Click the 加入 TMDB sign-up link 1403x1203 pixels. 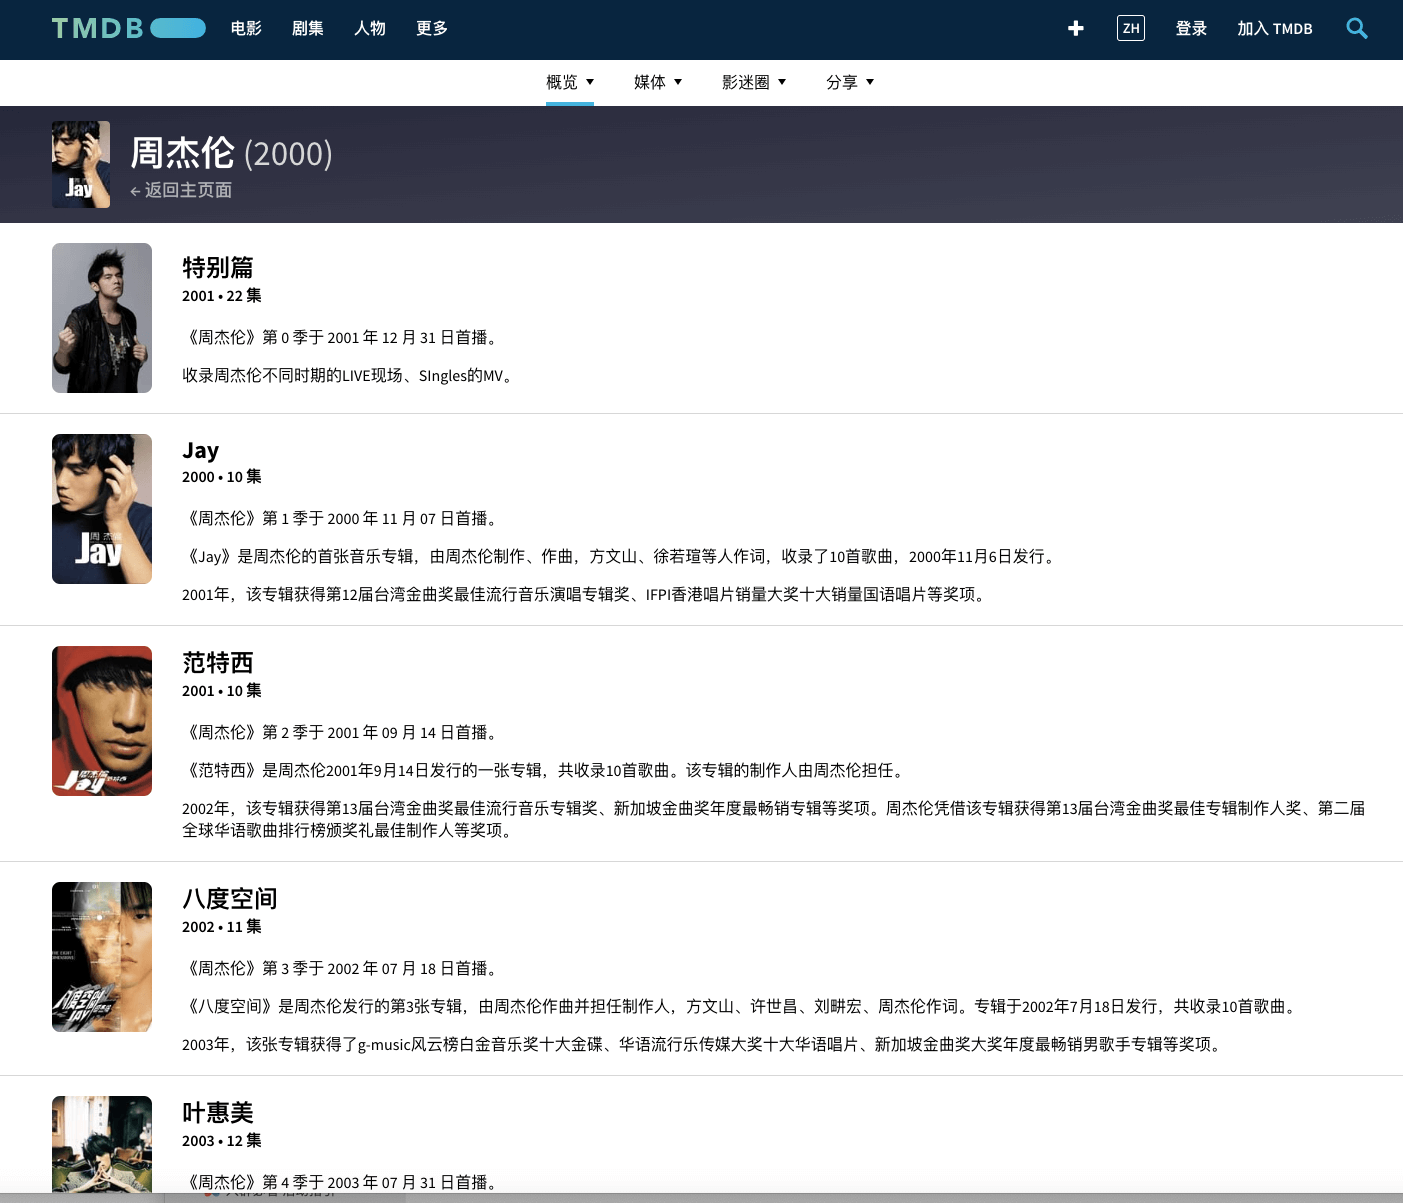(x=1274, y=28)
